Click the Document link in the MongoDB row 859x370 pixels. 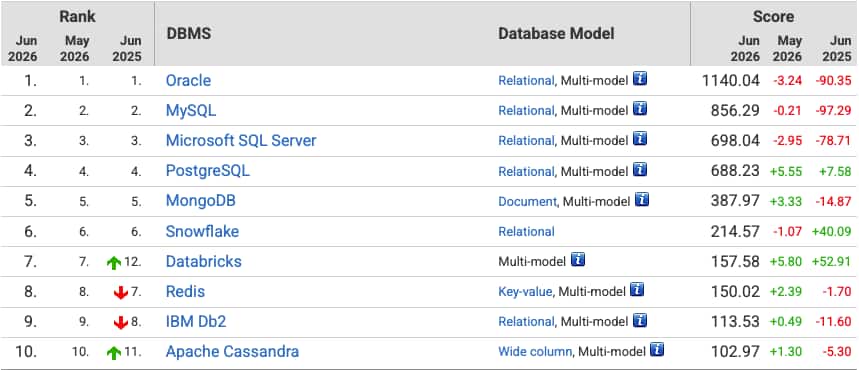coord(527,201)
